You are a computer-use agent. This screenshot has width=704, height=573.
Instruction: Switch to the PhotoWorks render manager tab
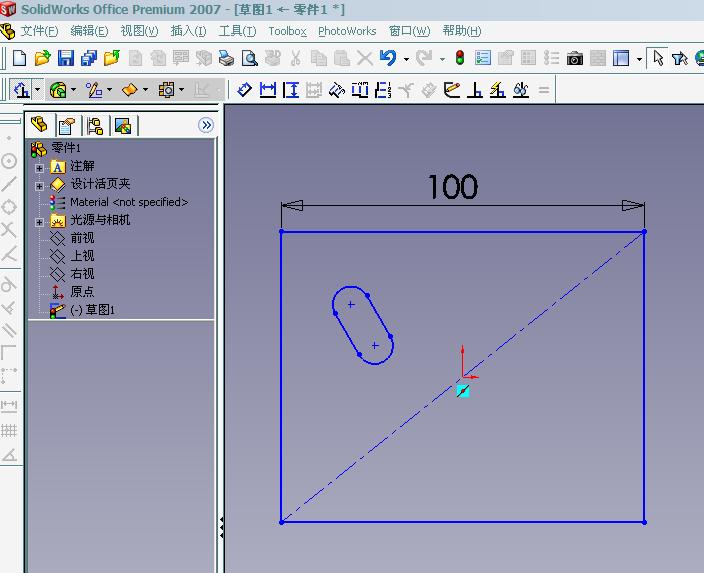(x=123, y=126)
